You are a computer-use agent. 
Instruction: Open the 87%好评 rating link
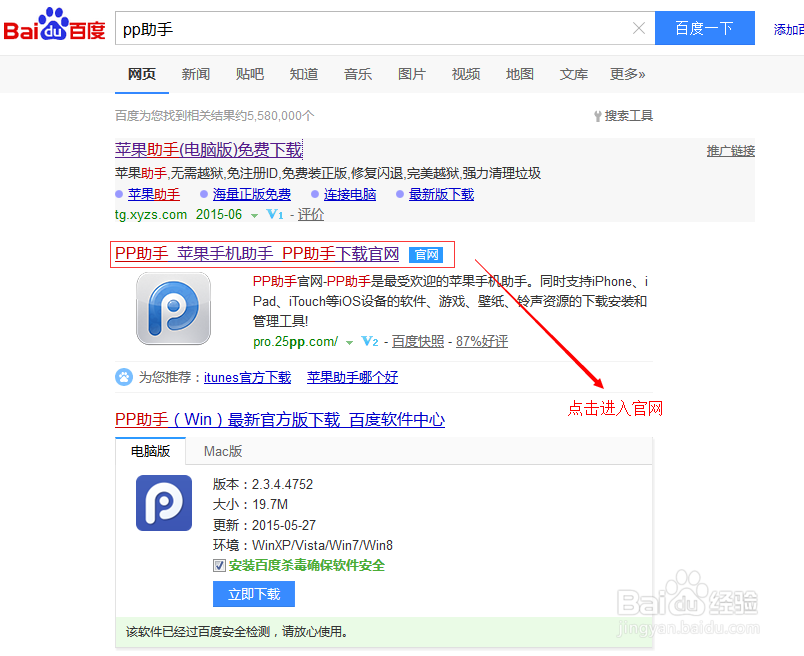(x=482, y=342)
